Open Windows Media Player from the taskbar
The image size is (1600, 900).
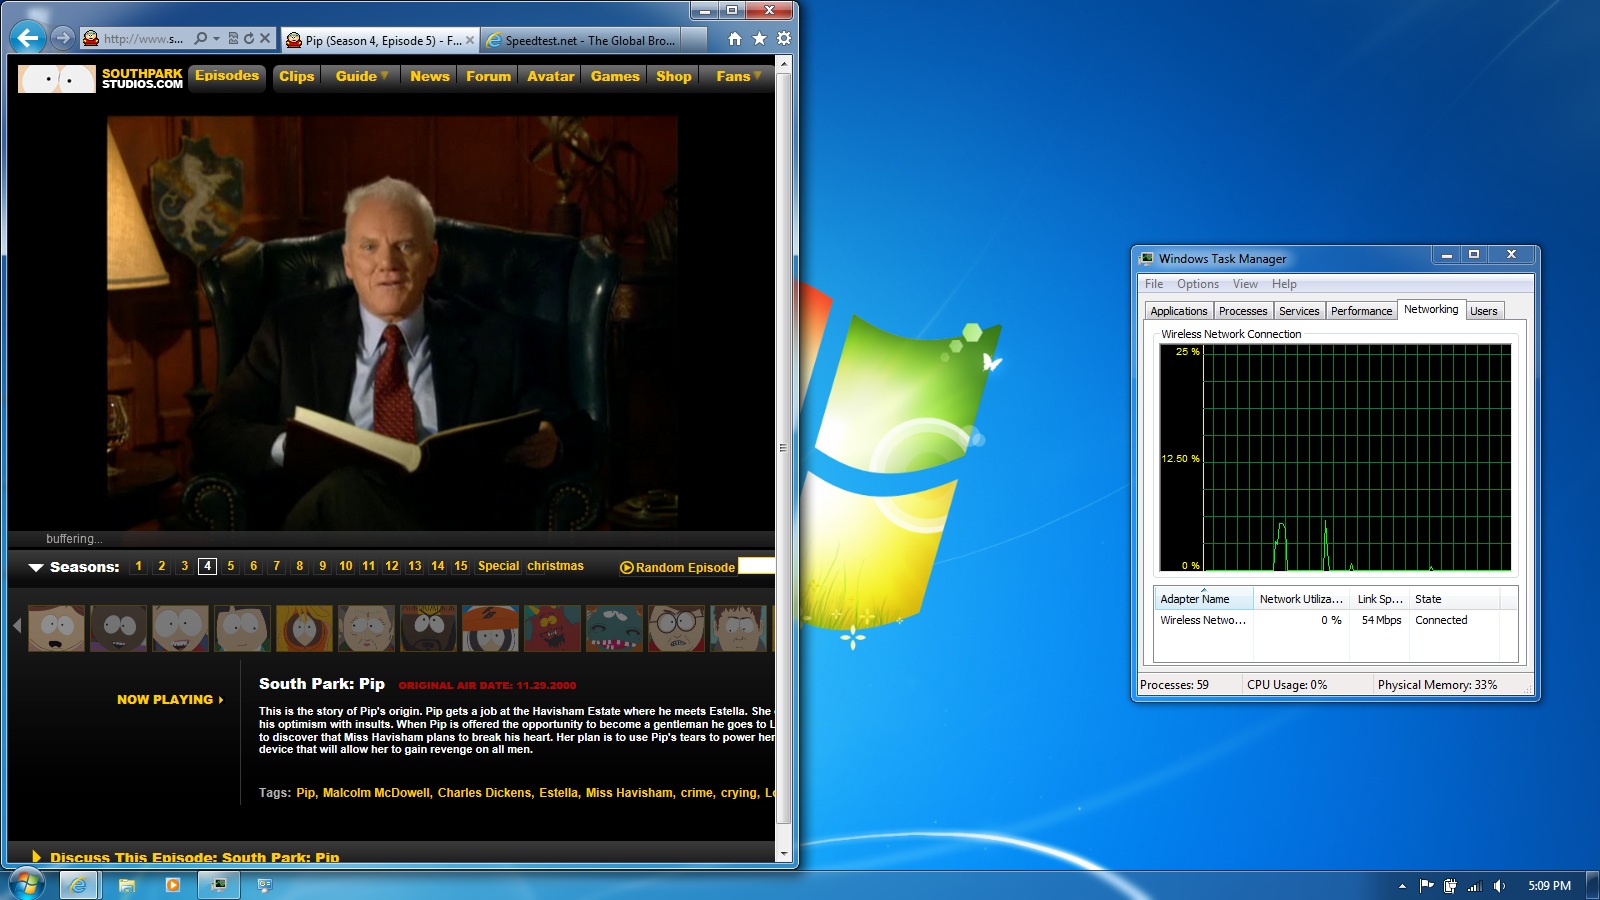[x=172, y=885]
